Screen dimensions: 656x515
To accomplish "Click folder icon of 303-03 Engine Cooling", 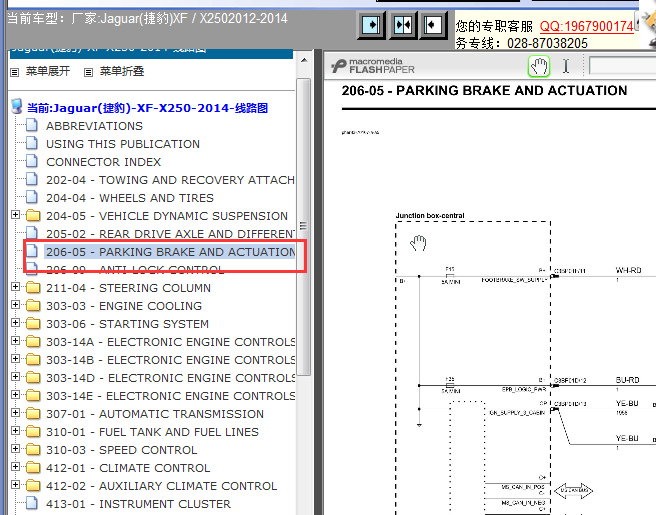I will click(33, 305).
